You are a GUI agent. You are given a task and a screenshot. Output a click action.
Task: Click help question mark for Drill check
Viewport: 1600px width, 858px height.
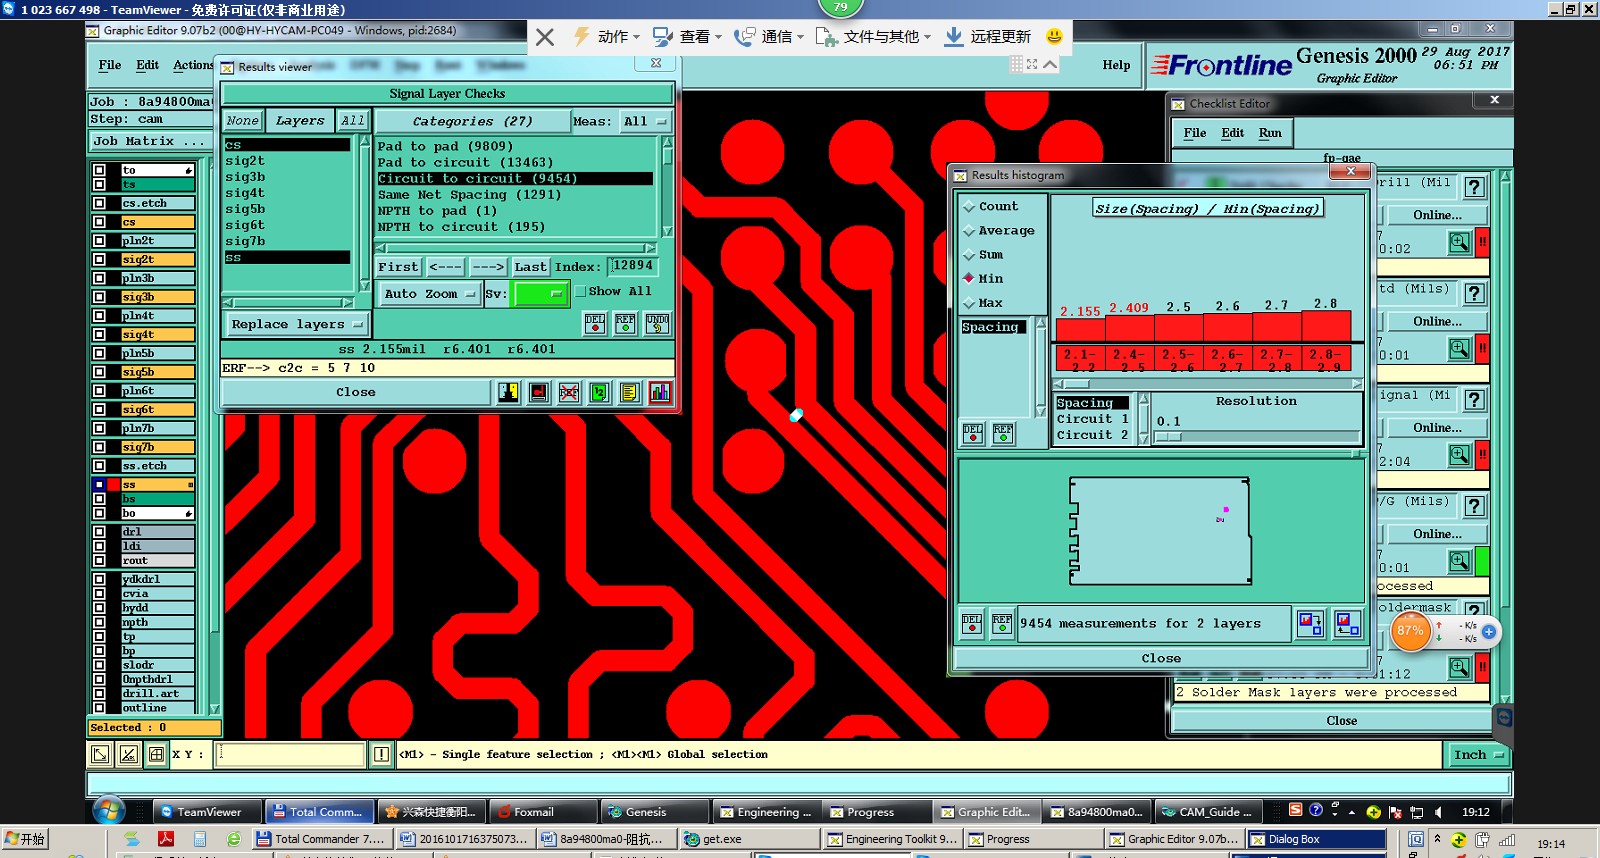click(x=1474, y=187)
